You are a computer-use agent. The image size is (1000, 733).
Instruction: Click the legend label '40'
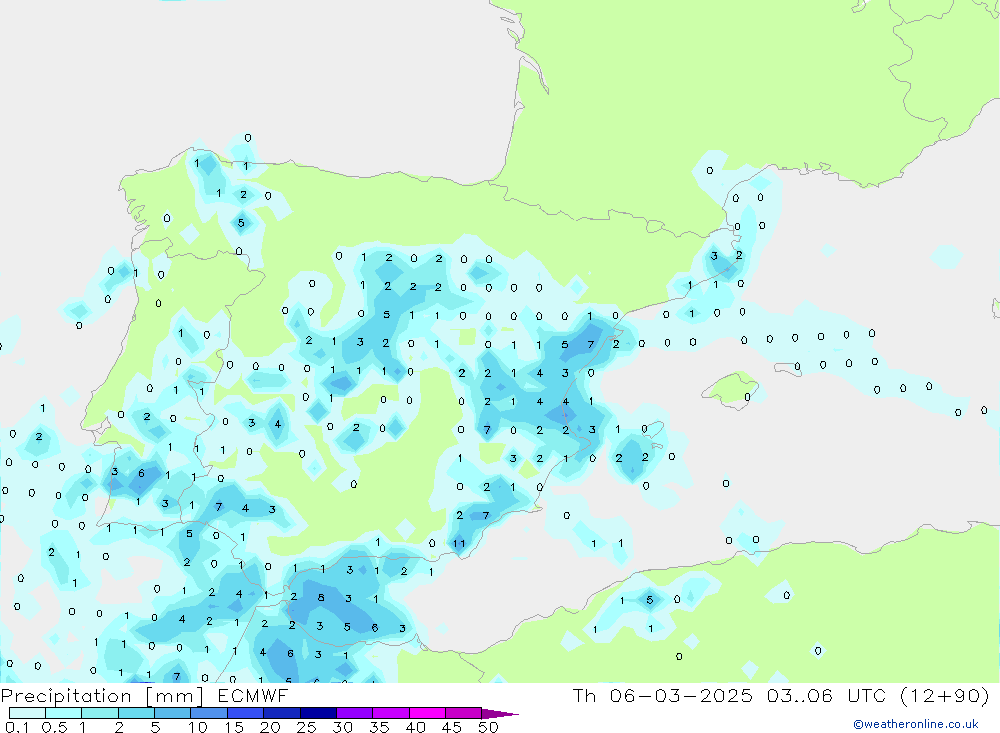pos(415,727)
